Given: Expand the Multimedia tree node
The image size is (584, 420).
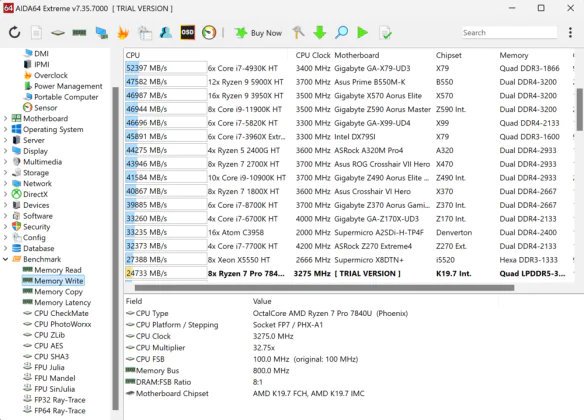Looking at the screenshot, I should tap(5, 162).
